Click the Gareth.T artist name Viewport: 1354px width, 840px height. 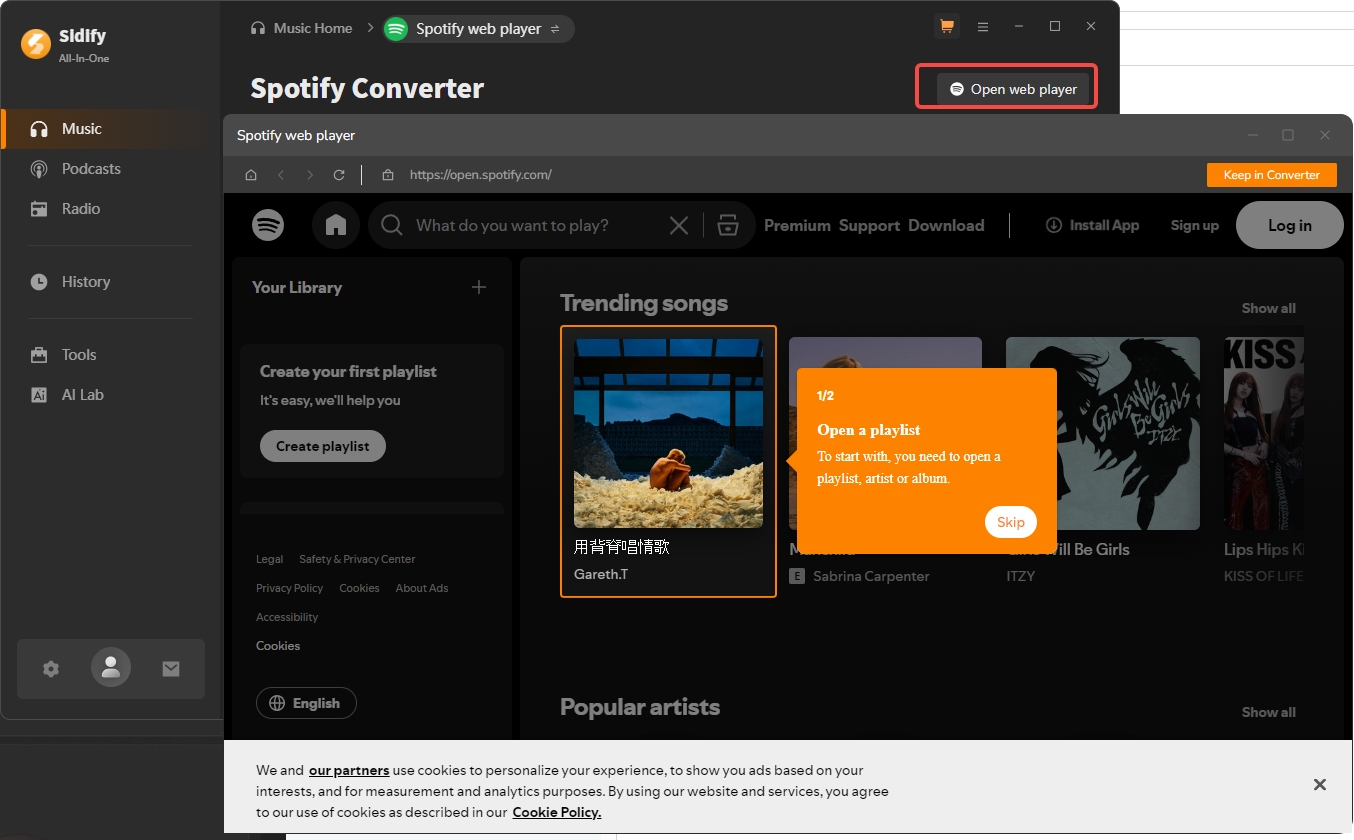[601, 575]
